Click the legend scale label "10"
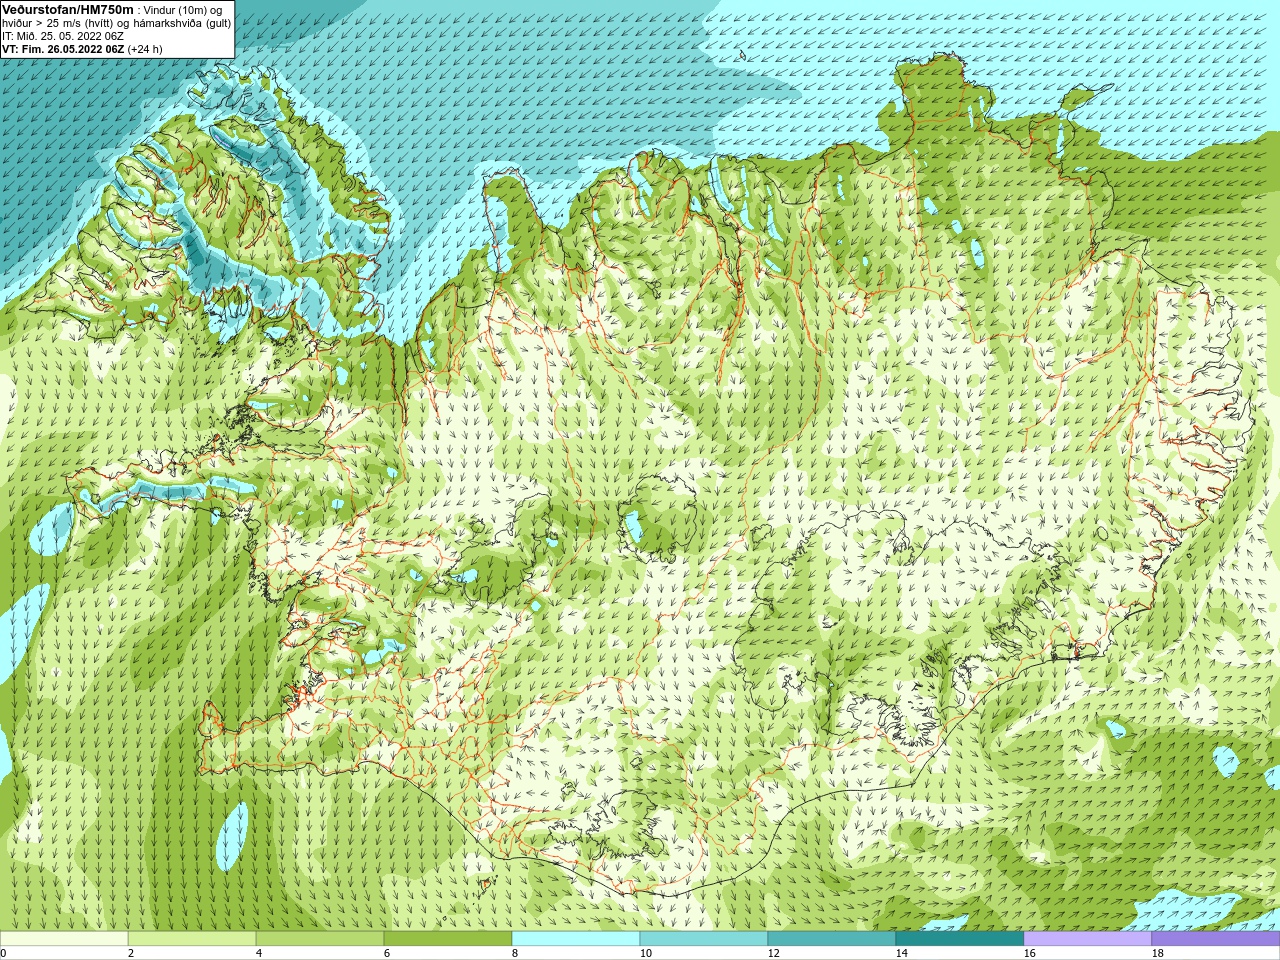Screen dimensions: 1280x960 click(x=645, y=953)
